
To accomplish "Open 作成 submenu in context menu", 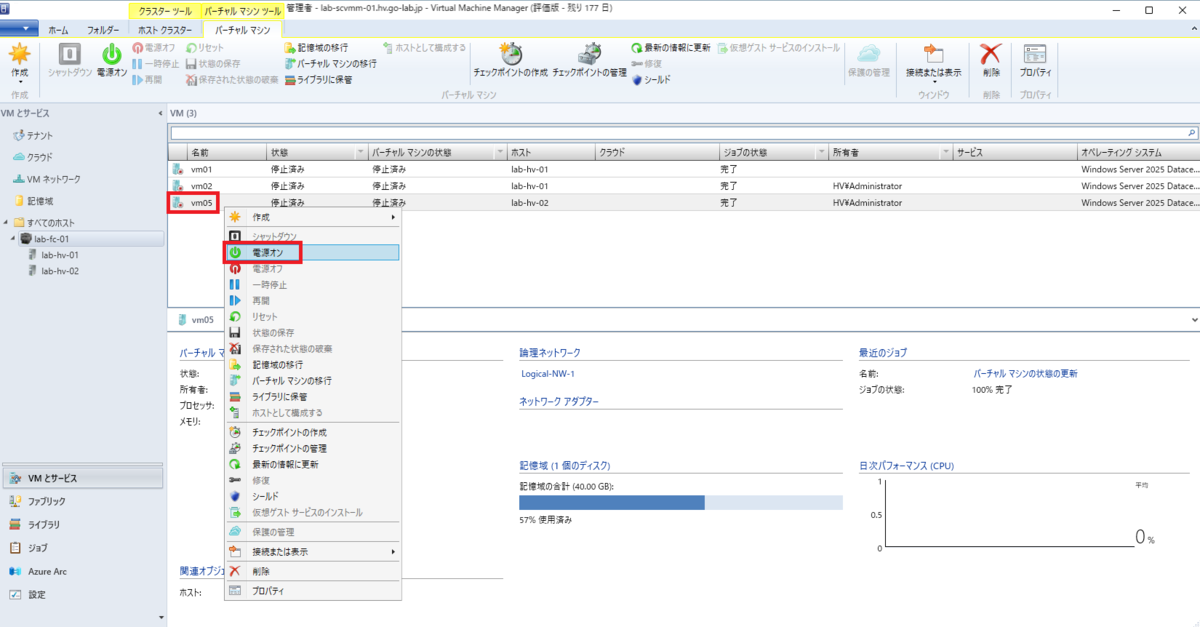I will click(x=312, y=217).
